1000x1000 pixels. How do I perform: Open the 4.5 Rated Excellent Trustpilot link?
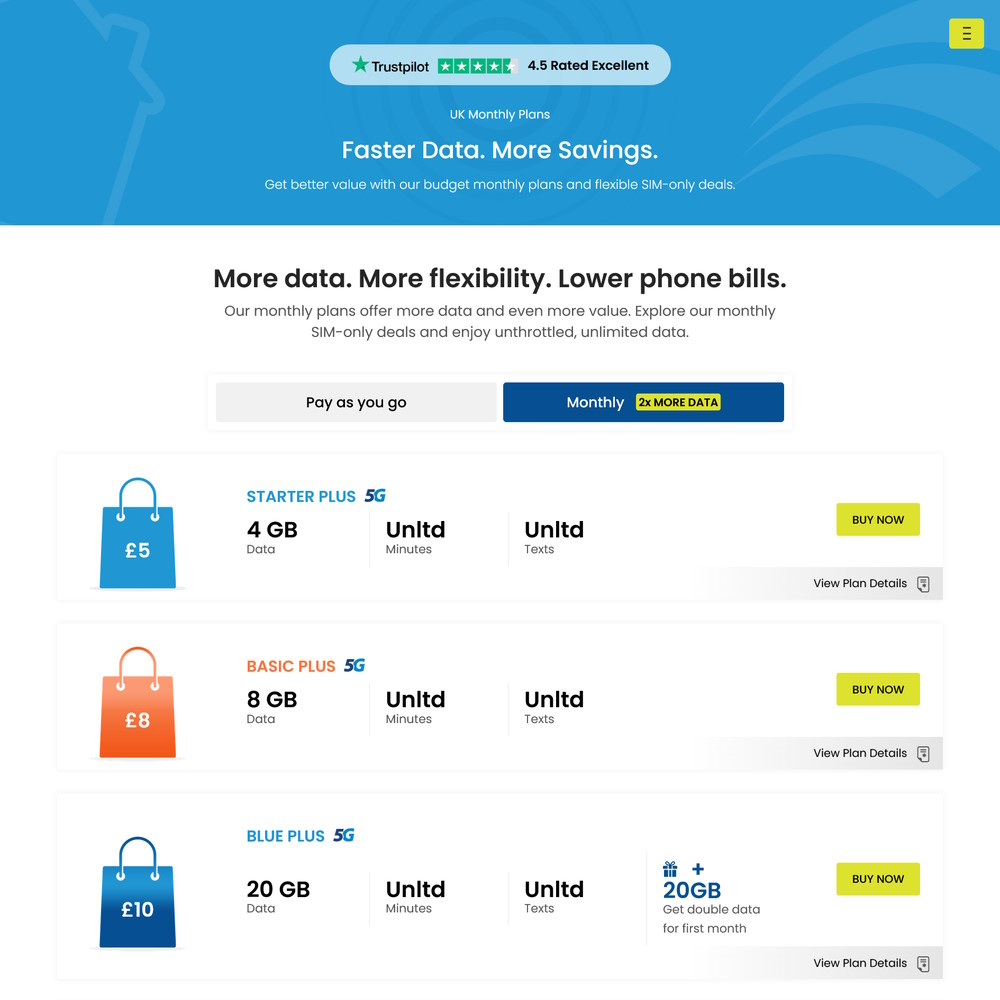pyautogui.click(x=589, y=64)
